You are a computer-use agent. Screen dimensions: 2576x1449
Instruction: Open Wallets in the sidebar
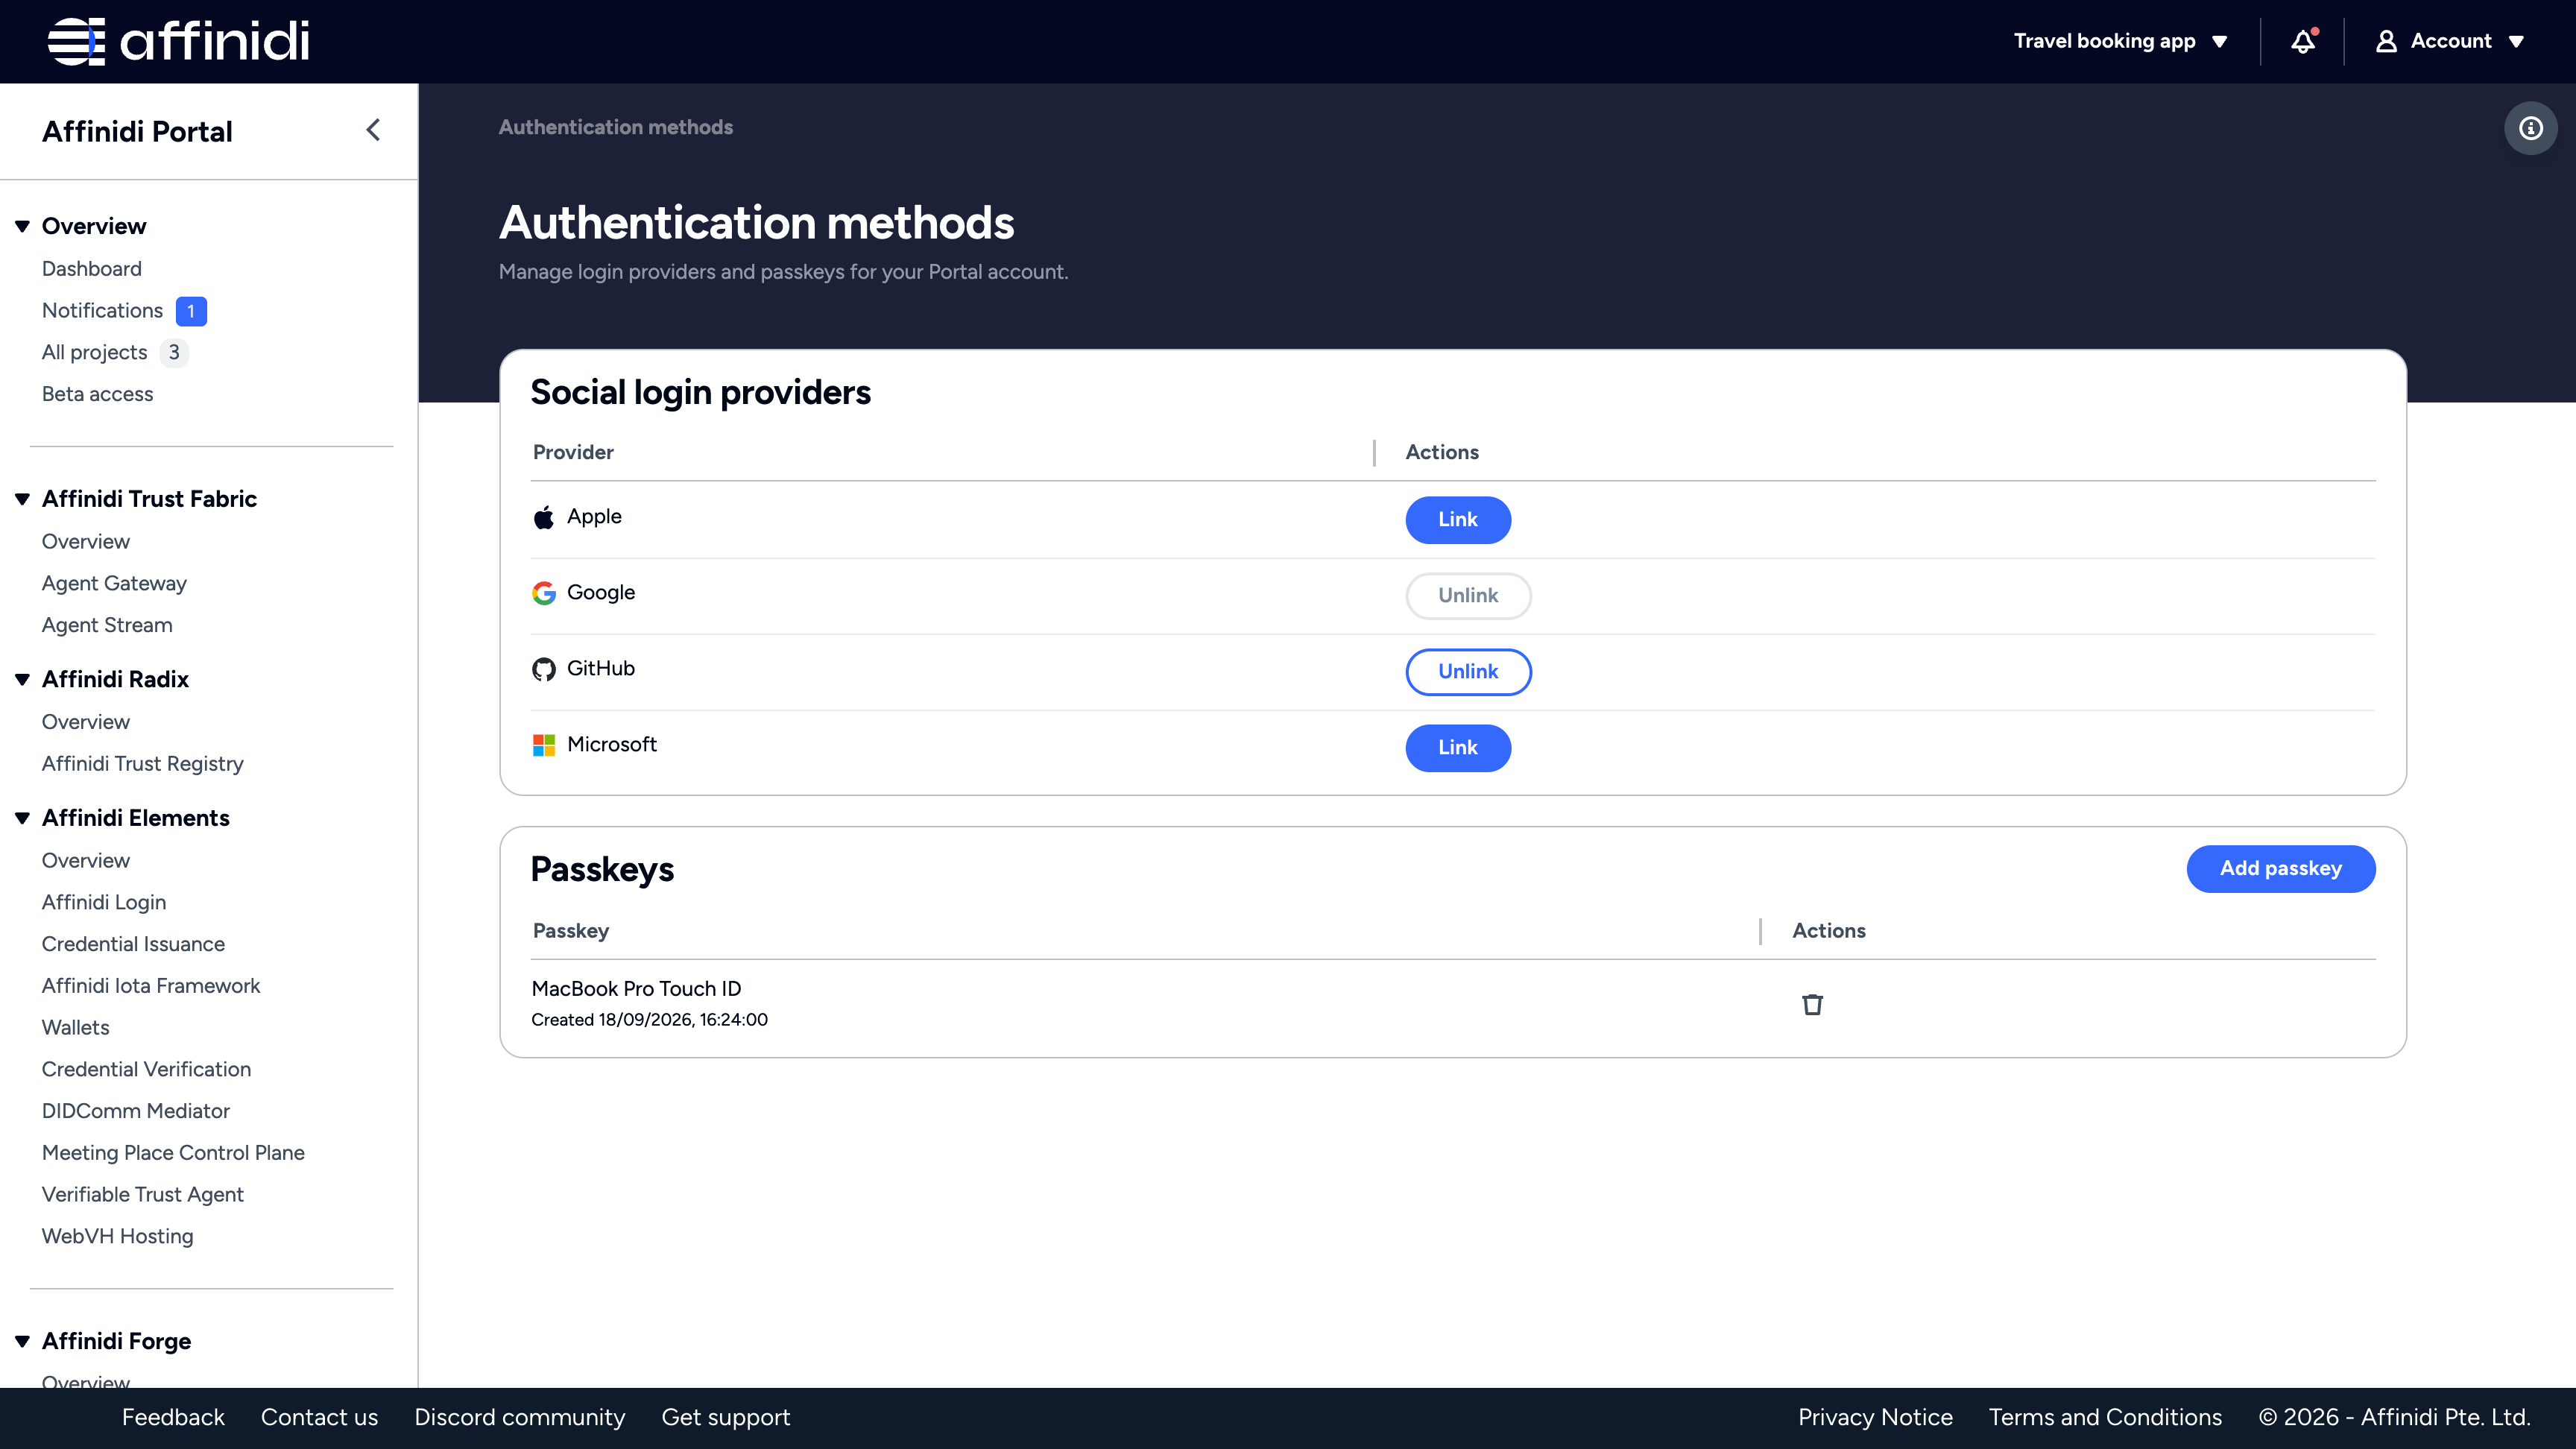coord(76,1028)
